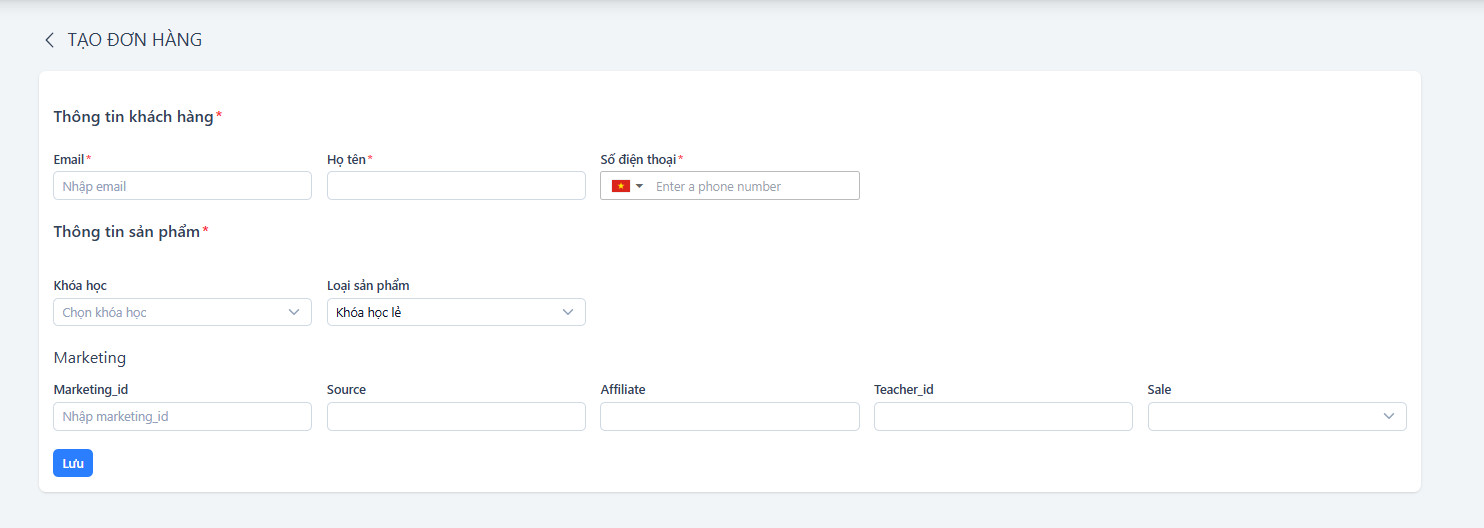
Task: Select the Teacher_id input field
Action: point(1003,416)
